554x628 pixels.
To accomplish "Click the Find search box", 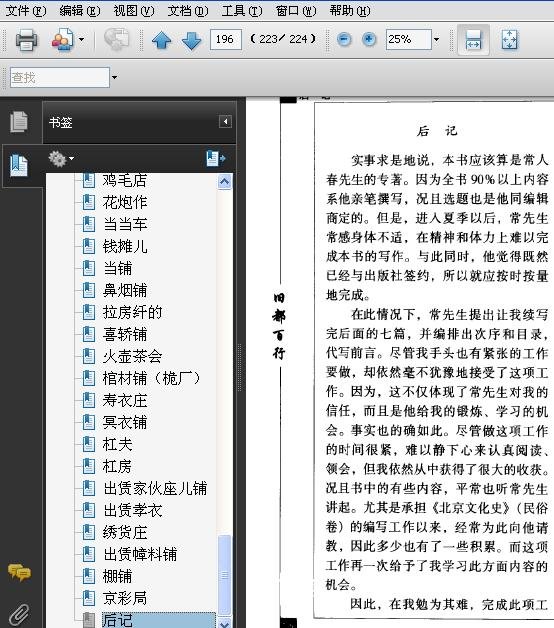I will (x=60, y=77).
